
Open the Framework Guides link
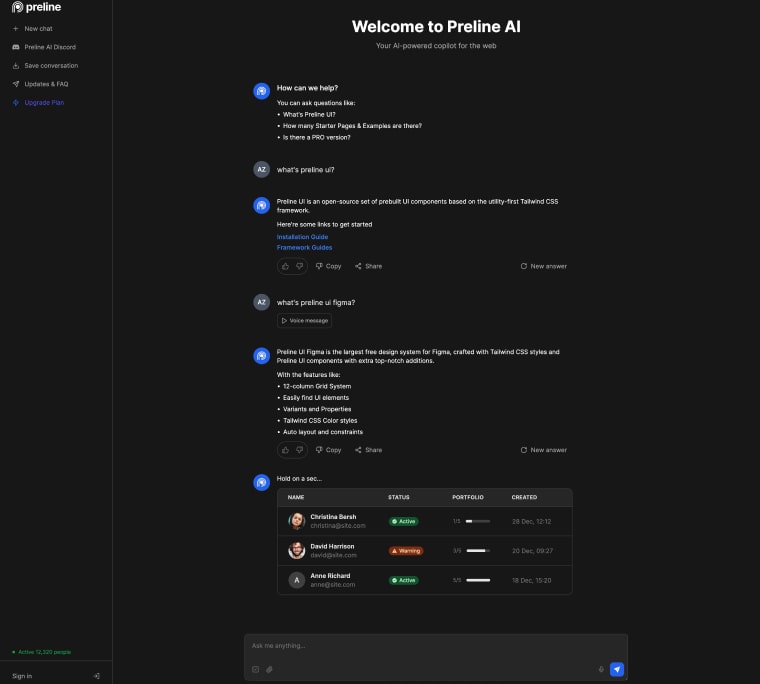click(304, 247)
